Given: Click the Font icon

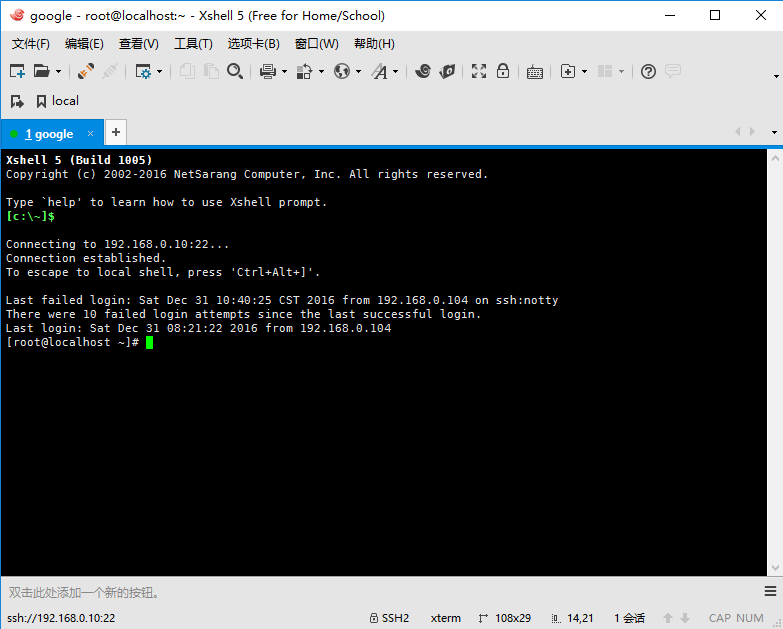Looking at the screenshot, I should (380, 71).
